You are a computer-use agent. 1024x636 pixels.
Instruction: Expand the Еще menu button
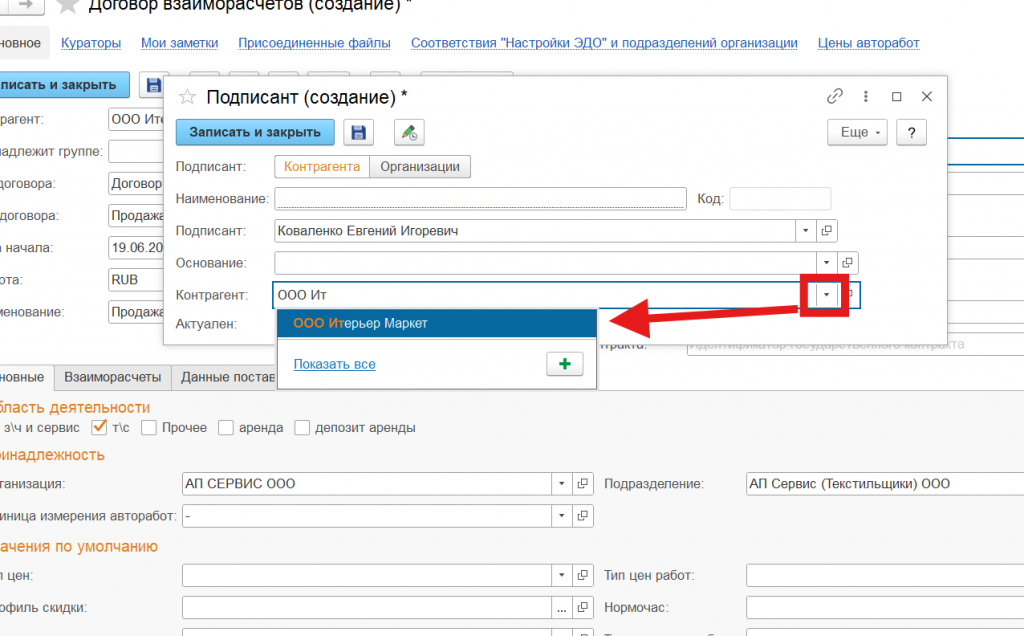click(857, 132)
